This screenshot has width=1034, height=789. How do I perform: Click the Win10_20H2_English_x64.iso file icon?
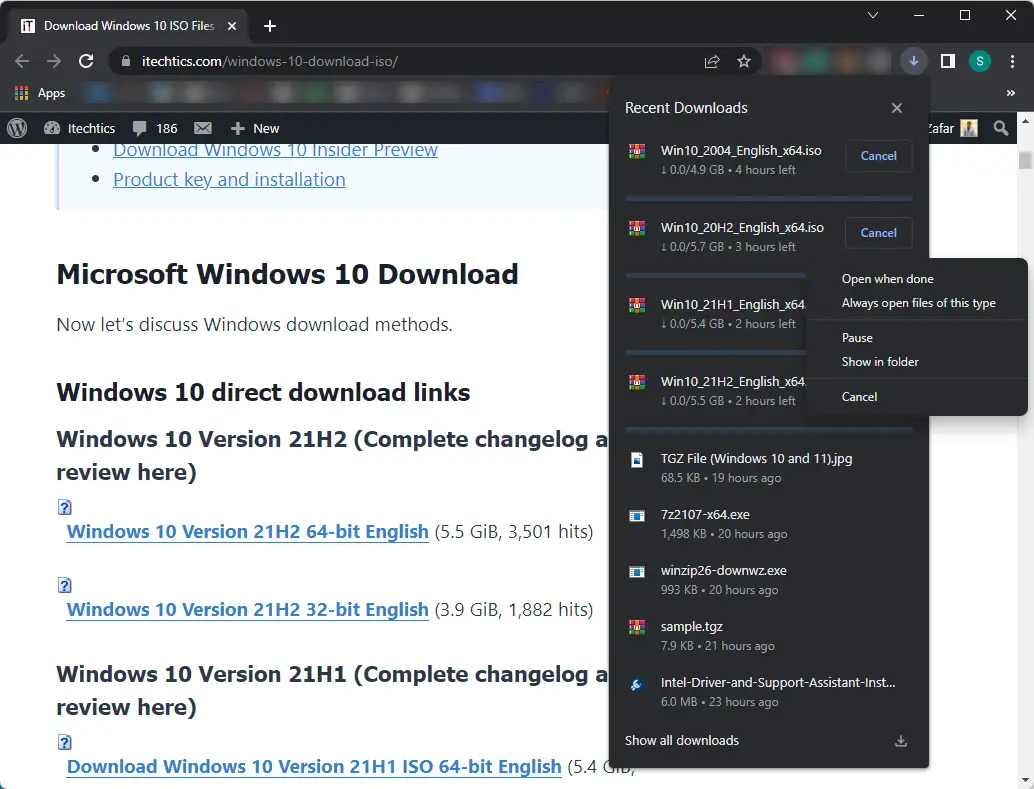tap(637, 229)
